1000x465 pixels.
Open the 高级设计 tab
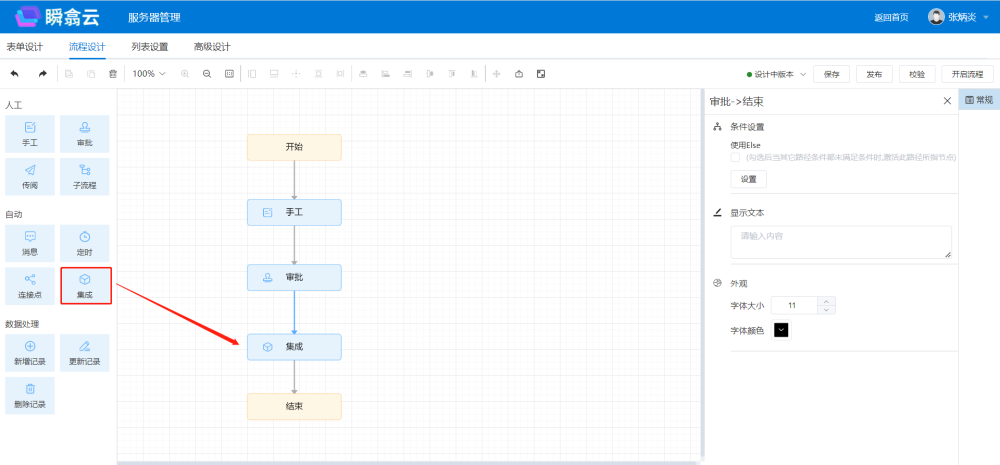coord(212,47)
